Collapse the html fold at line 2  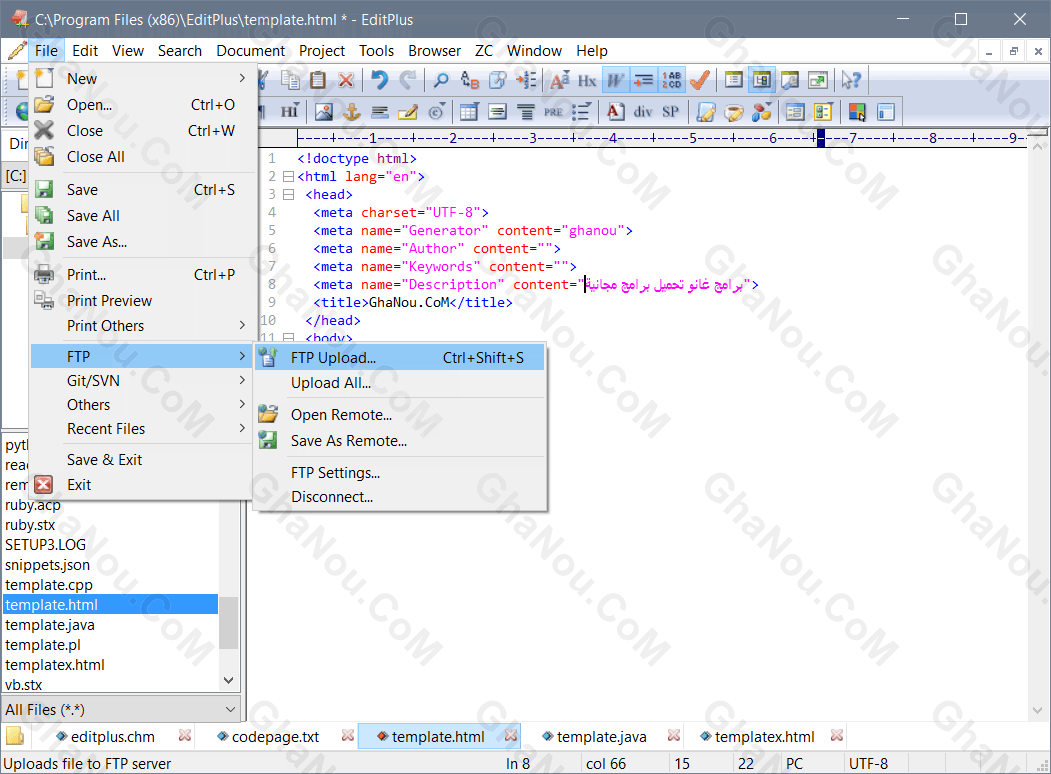click(x=288, y=177)
